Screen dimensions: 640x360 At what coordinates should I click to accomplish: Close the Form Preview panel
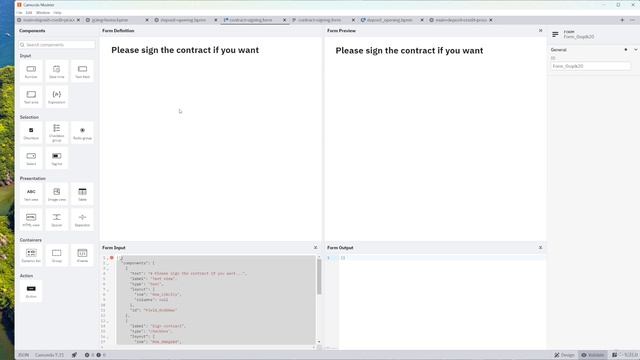pyautogui.click(x=540, y=31)
